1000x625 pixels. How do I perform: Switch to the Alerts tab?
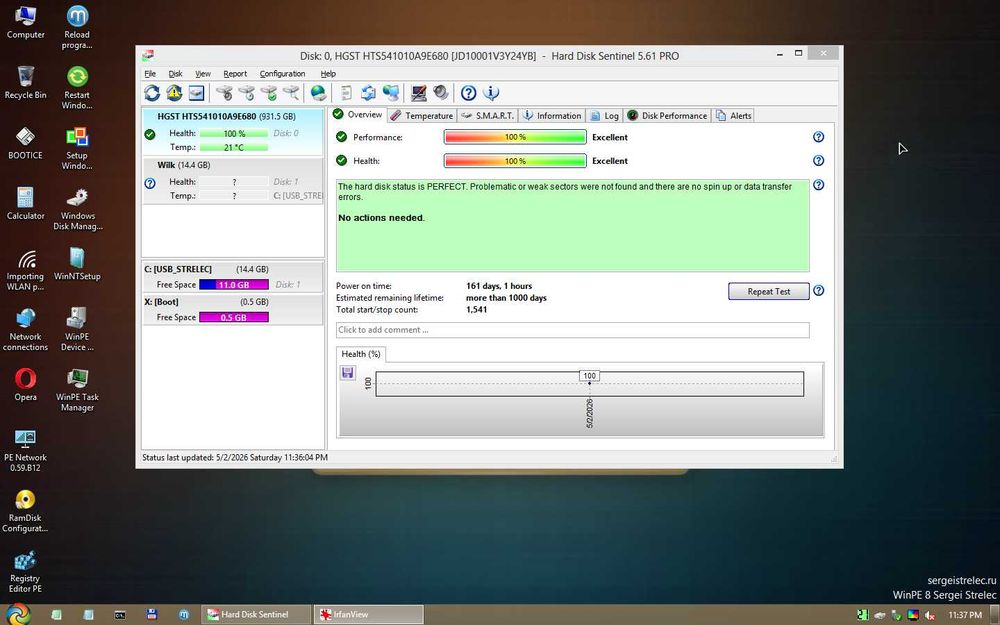click(x=733, y=115)
